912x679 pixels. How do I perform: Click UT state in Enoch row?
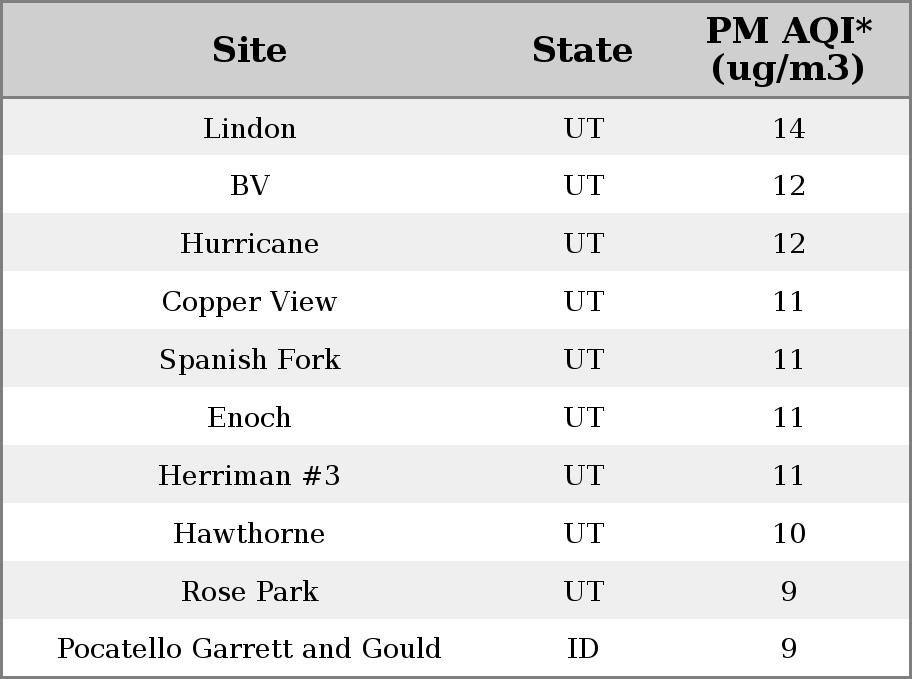pos(583,417)
